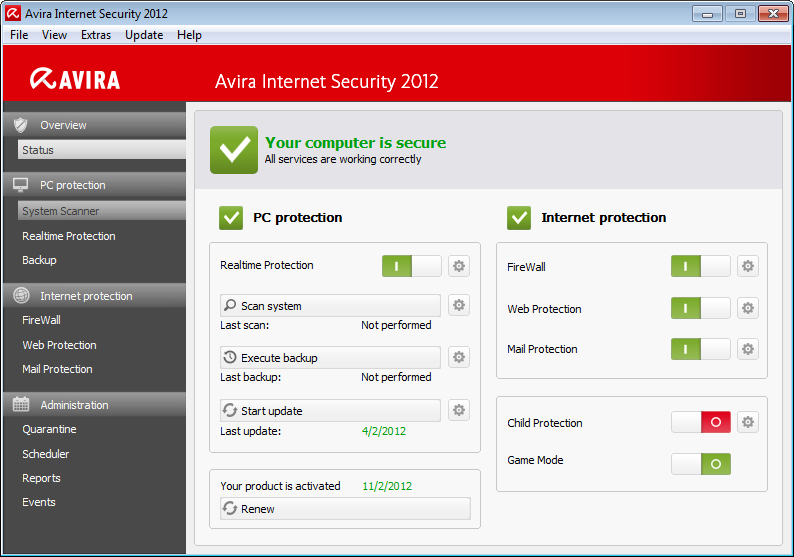Image resolution: width=794 pixels, height=557 pixels.
Task: Open the Update menu
Action: click(144, 35)
